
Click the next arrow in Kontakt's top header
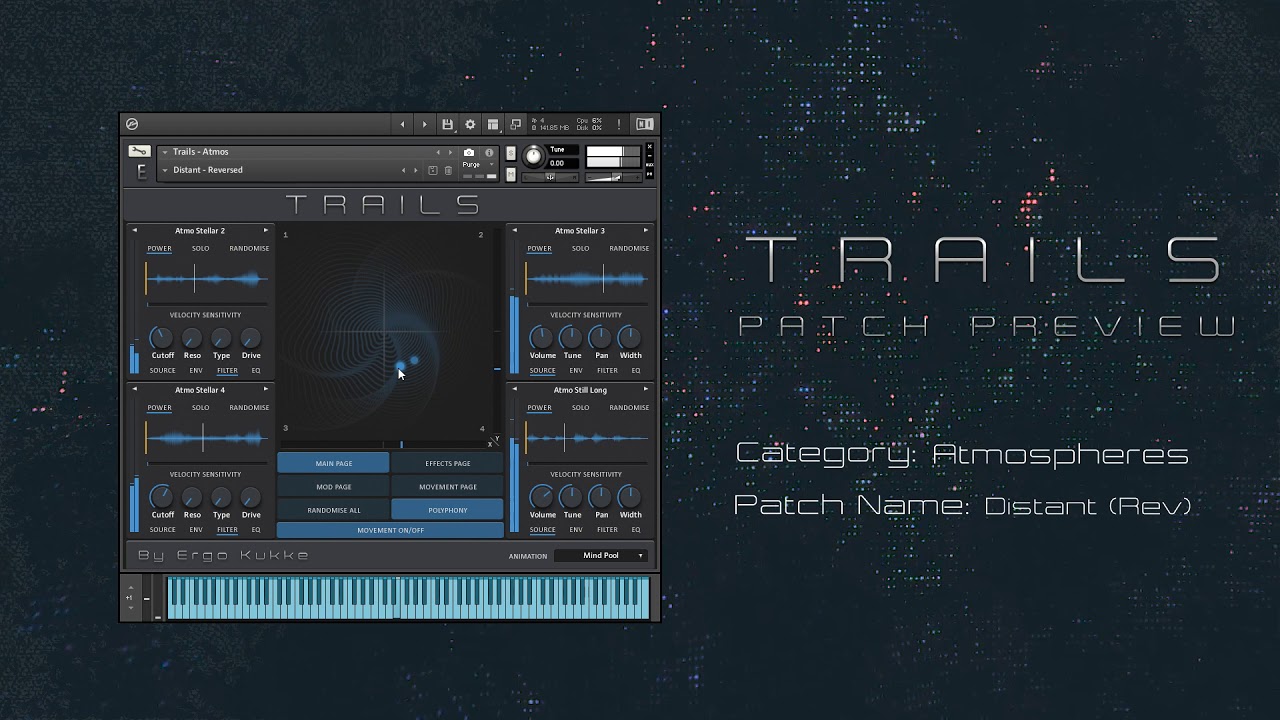point(425,124)
